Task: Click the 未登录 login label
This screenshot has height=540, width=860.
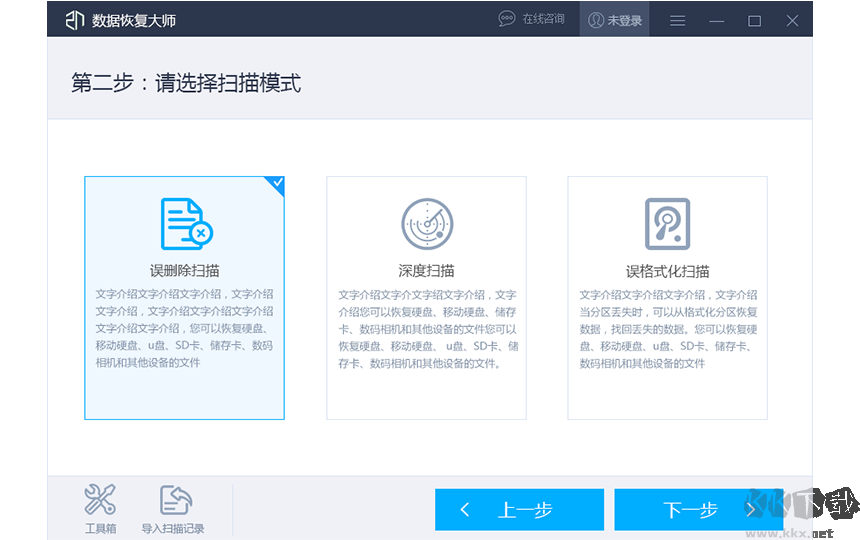Action: (x=625, y=20)
